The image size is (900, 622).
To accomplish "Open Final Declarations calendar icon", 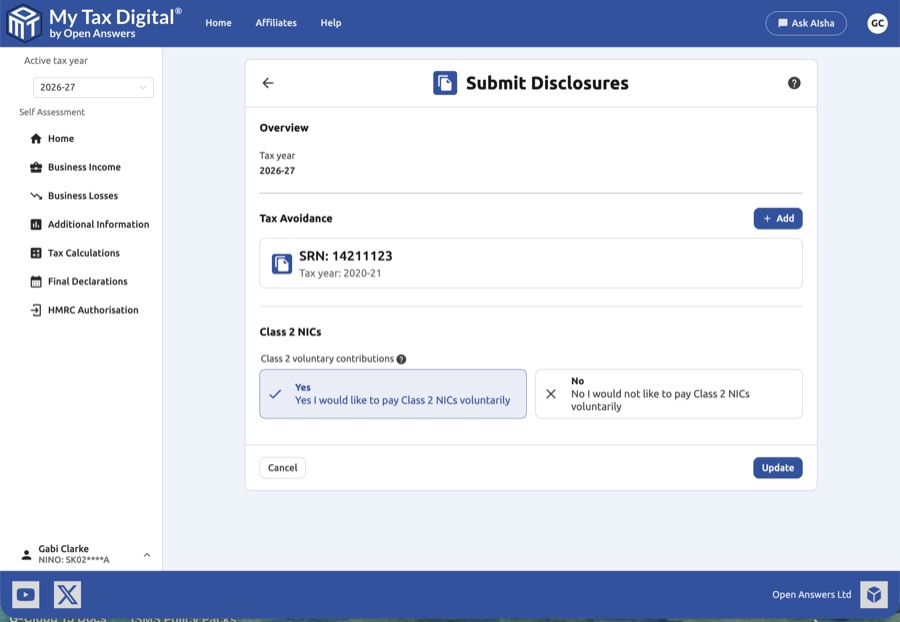I will (x=34, y=281).
